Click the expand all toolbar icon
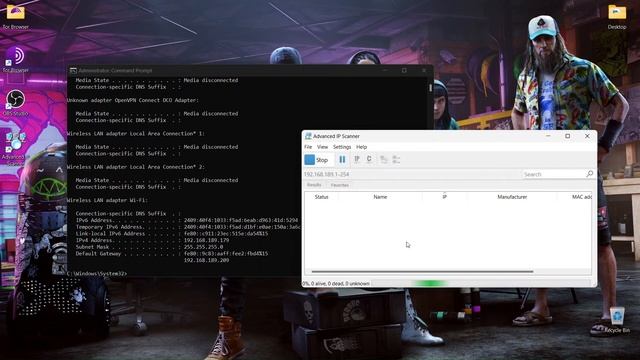The image size is (640, 360). coord(384,160)
